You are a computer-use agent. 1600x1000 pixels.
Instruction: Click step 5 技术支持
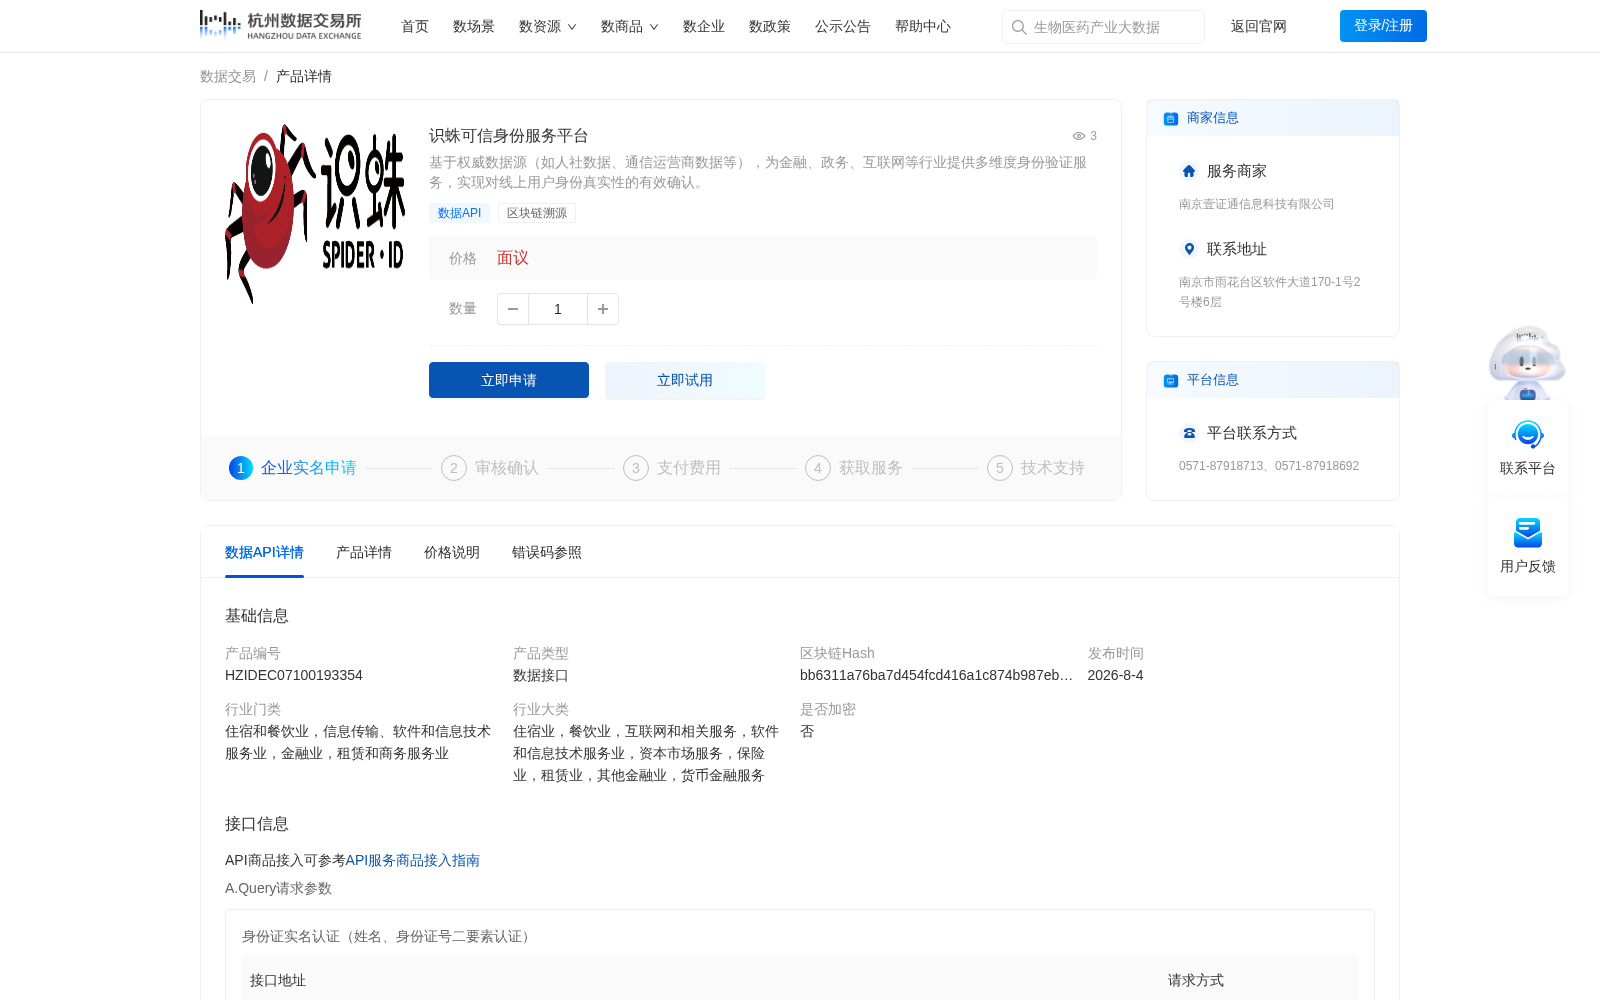pyautogui.click(x=1036, y=468)
